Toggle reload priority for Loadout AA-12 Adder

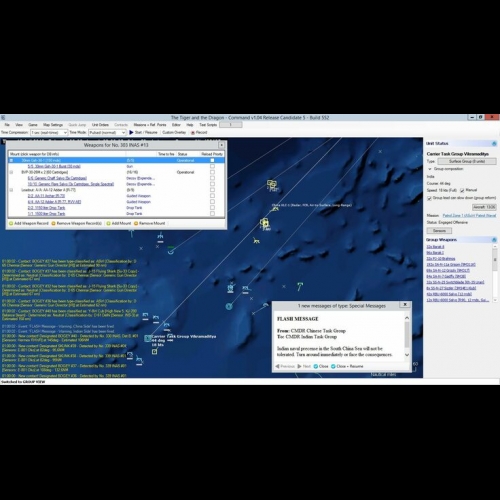click(x=212, y=190)
